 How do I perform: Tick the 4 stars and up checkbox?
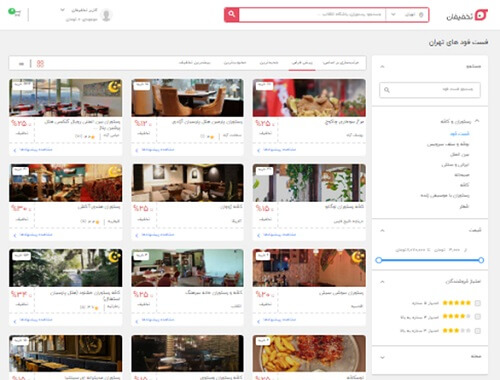pyautogui.click(x=478, y=317)
